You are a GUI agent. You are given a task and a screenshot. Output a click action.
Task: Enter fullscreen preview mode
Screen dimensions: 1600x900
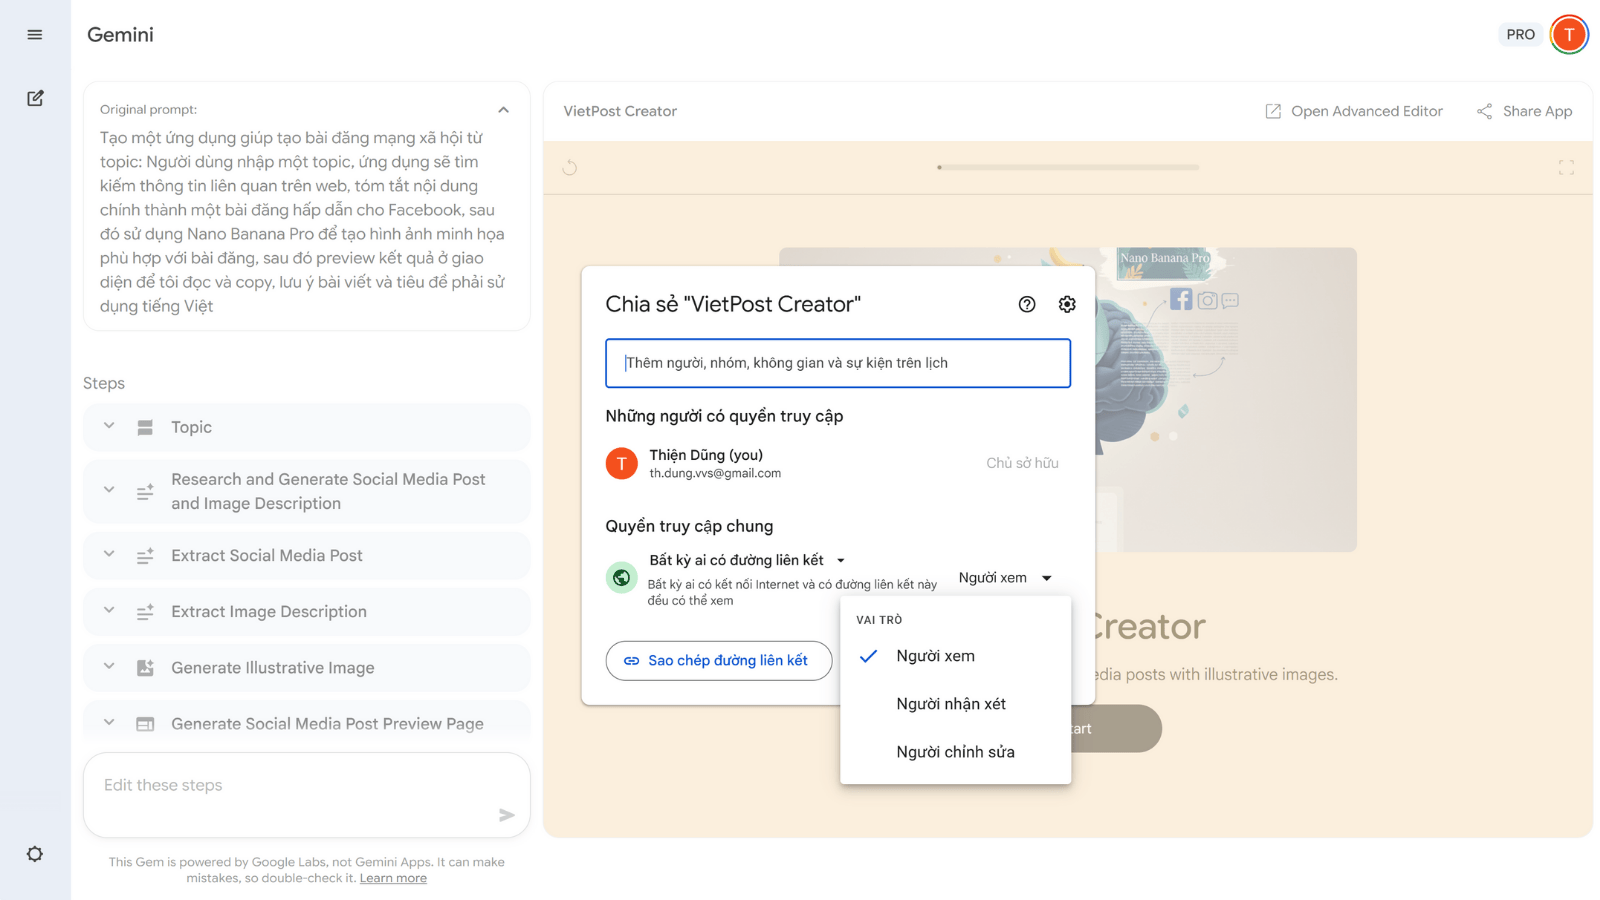1566,168
